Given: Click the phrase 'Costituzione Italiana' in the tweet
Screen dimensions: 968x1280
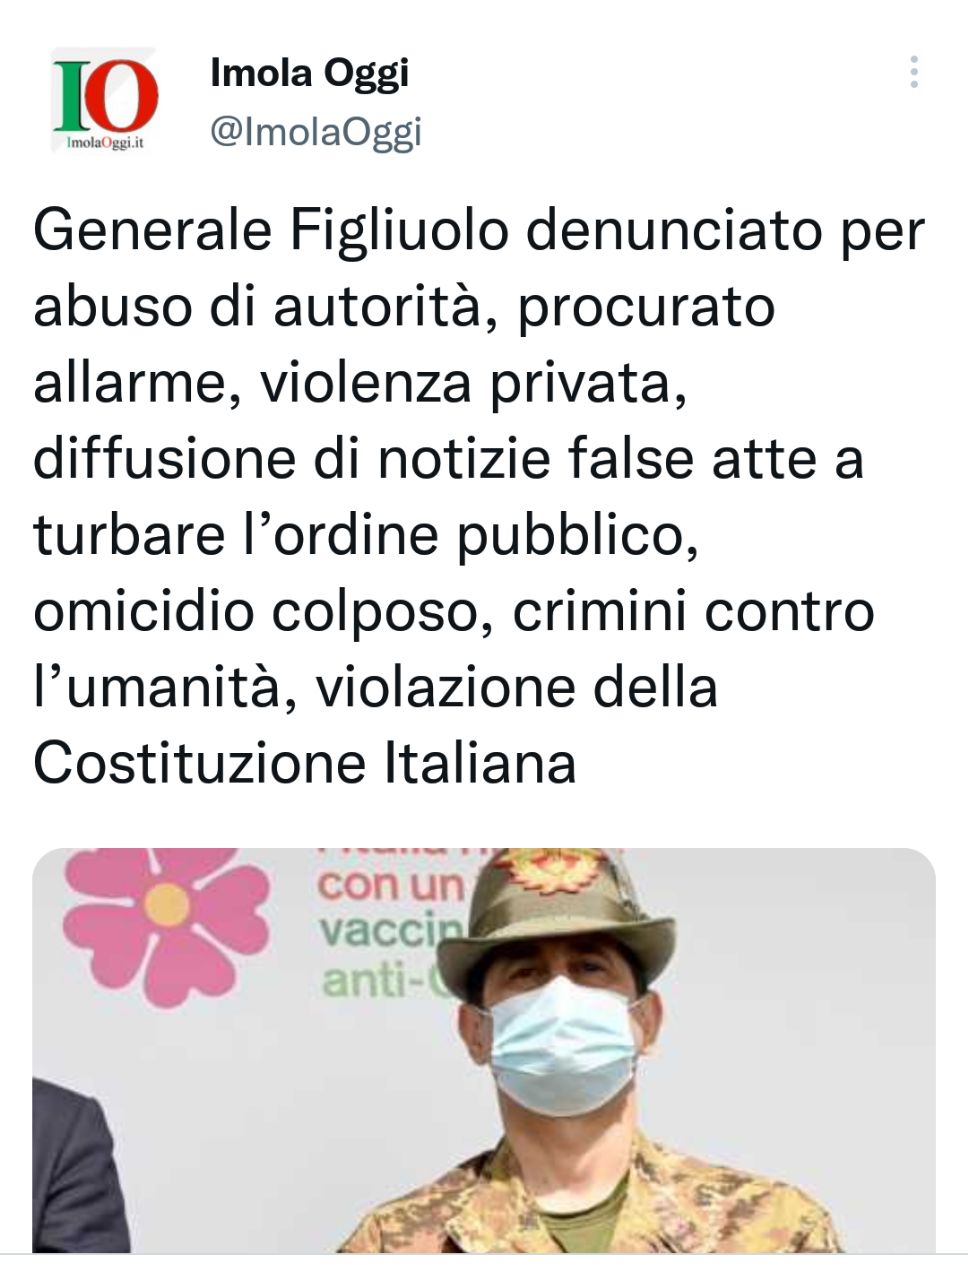Looking at the screenshot, I should [305, 762].
